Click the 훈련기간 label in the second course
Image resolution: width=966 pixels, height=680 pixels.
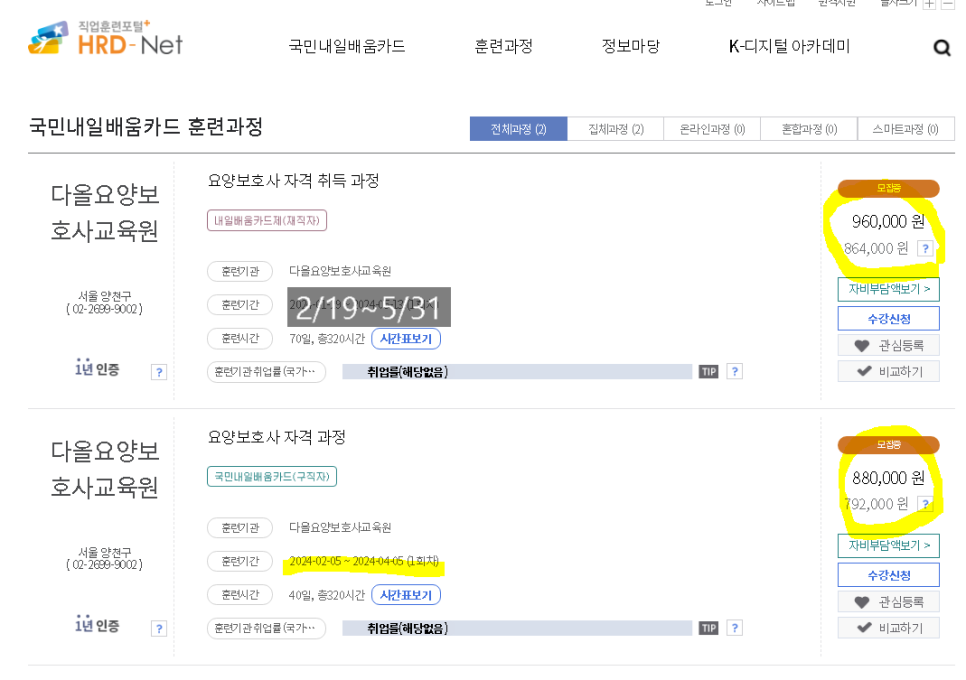240,561
